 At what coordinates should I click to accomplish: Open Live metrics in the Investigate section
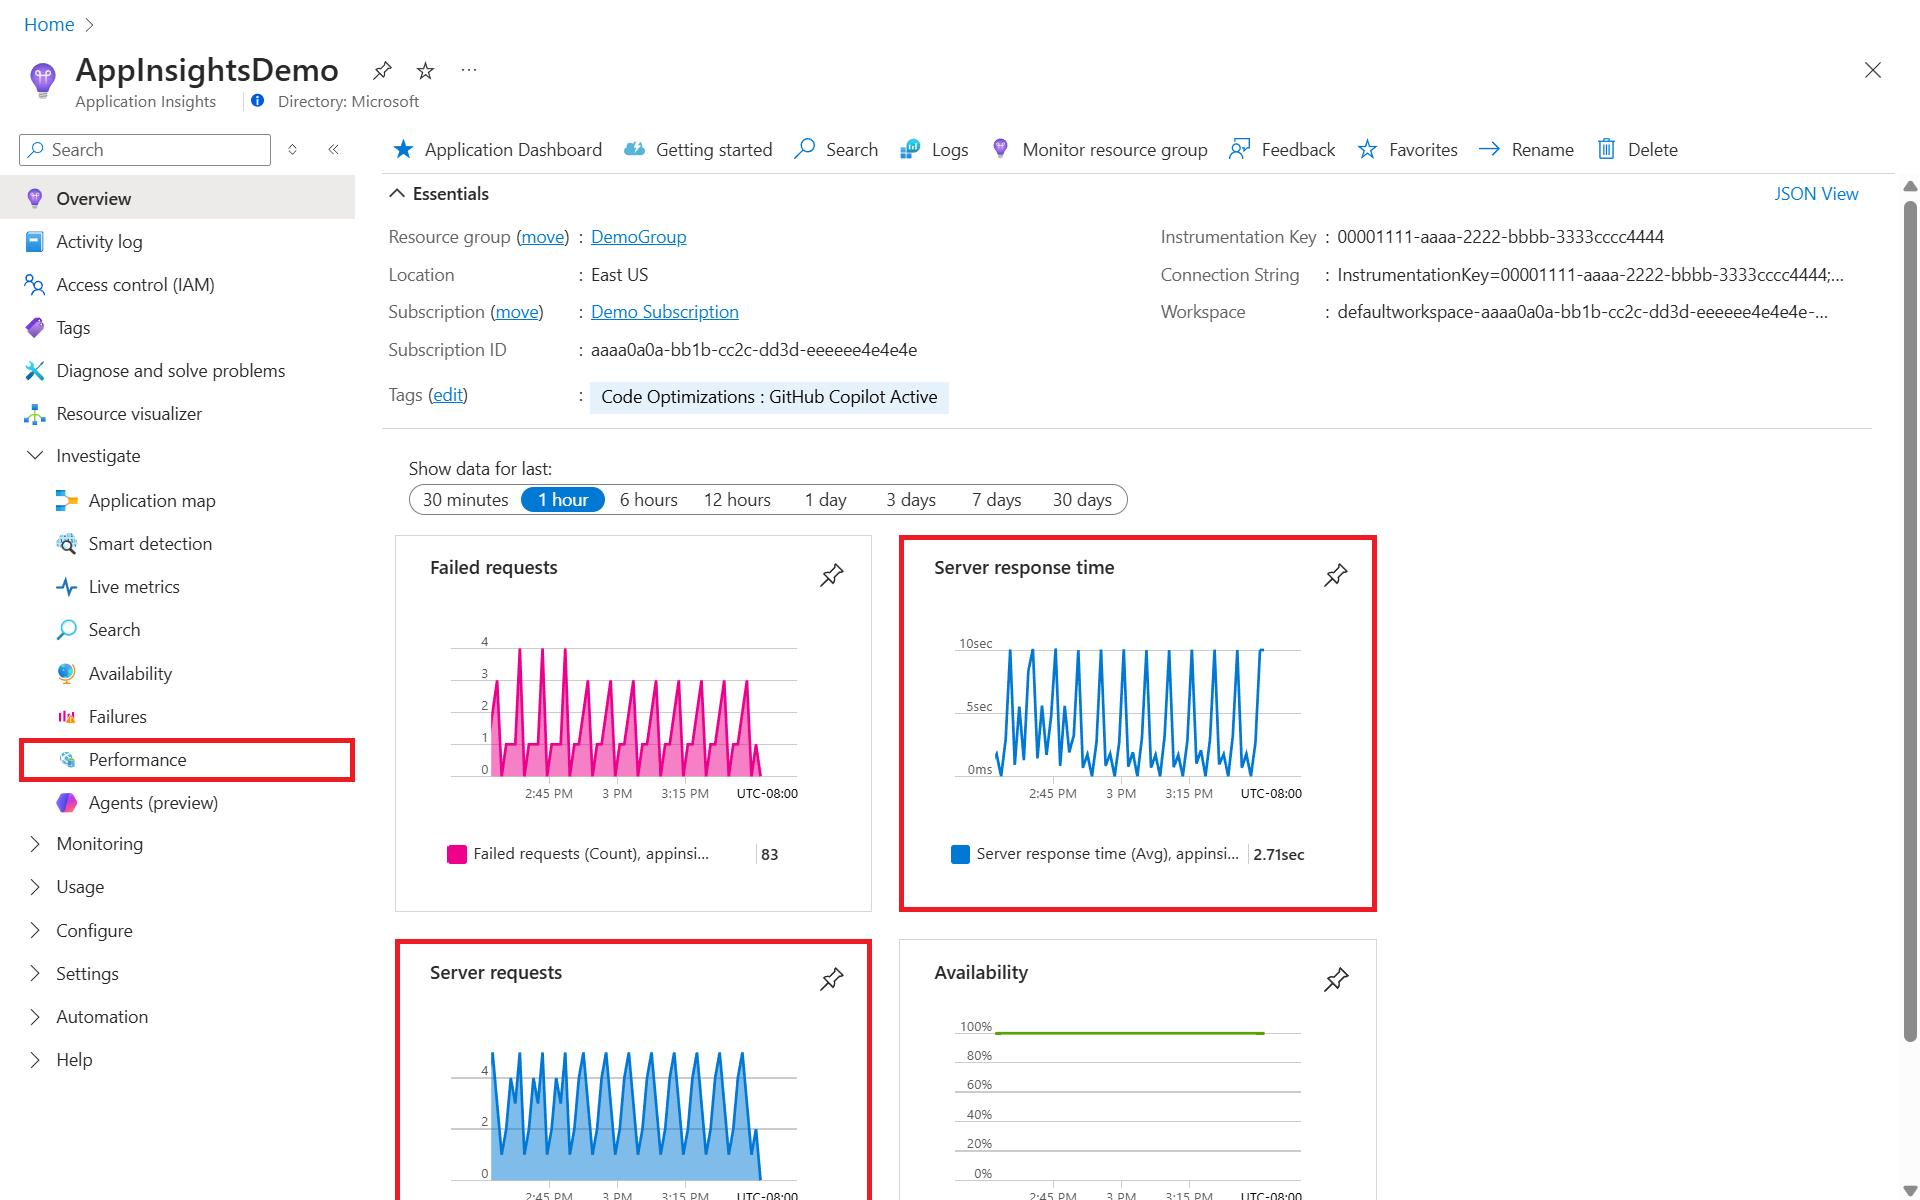pos(134,587)
